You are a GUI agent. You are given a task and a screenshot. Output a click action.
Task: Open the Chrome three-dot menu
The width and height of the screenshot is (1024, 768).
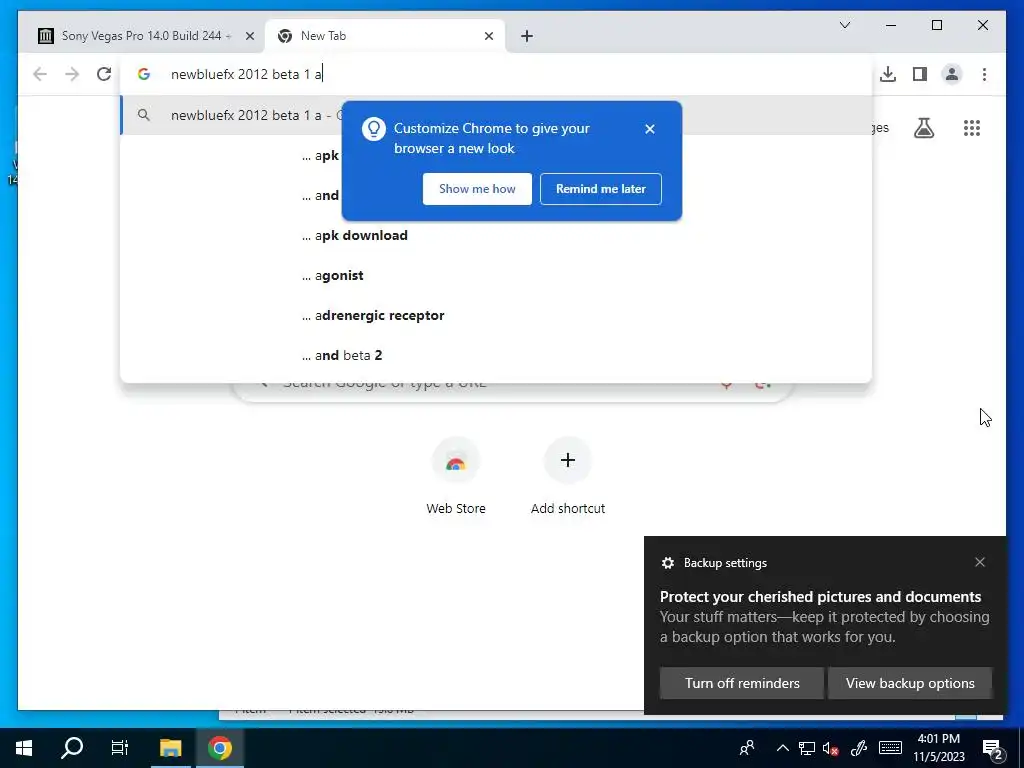[984, 74]
